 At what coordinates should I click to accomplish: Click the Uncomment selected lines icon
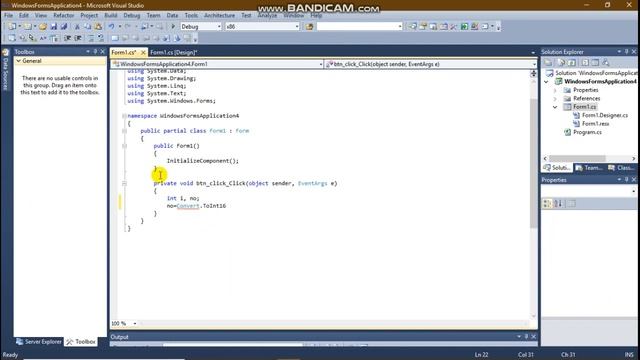pos(100,38)
